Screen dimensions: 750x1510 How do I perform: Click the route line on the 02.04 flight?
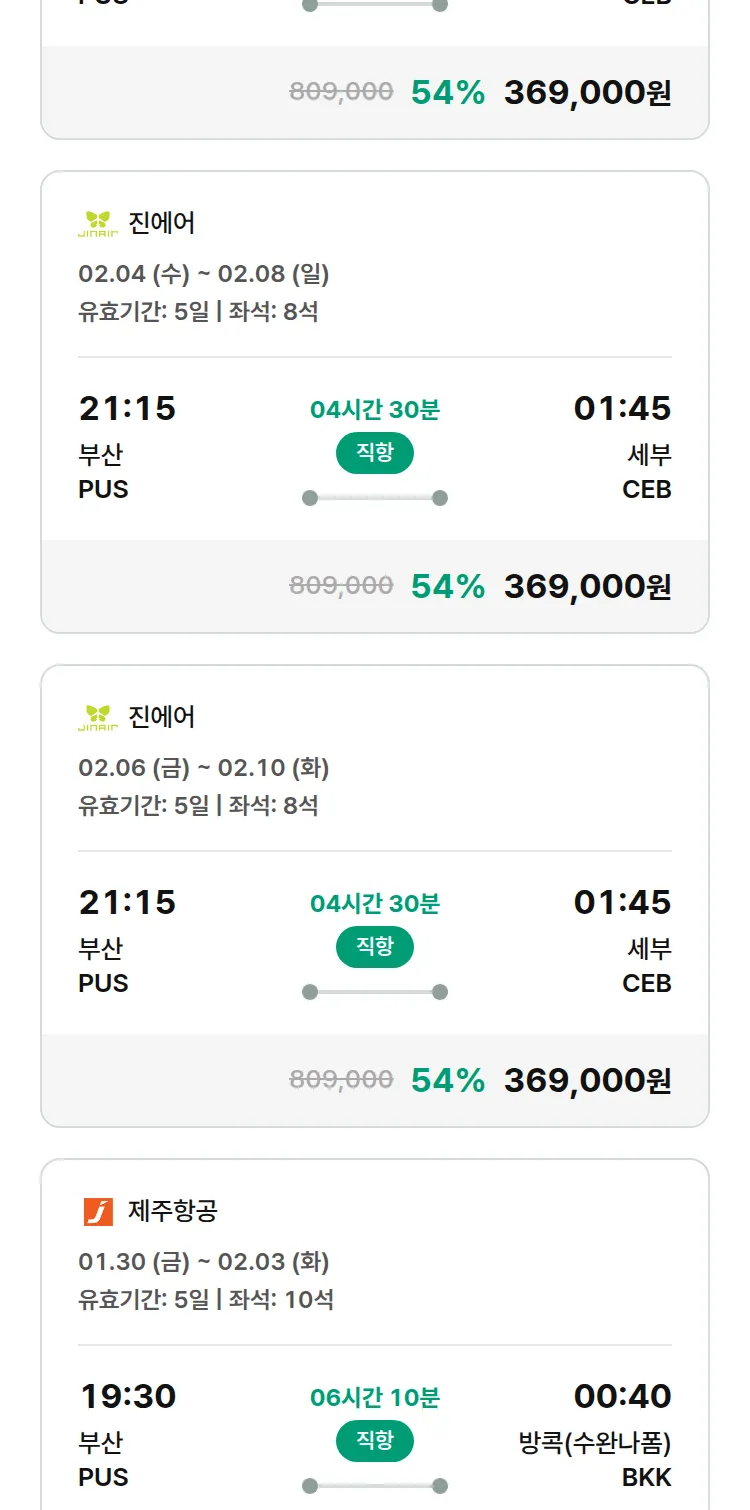click(x=375, y=498)
